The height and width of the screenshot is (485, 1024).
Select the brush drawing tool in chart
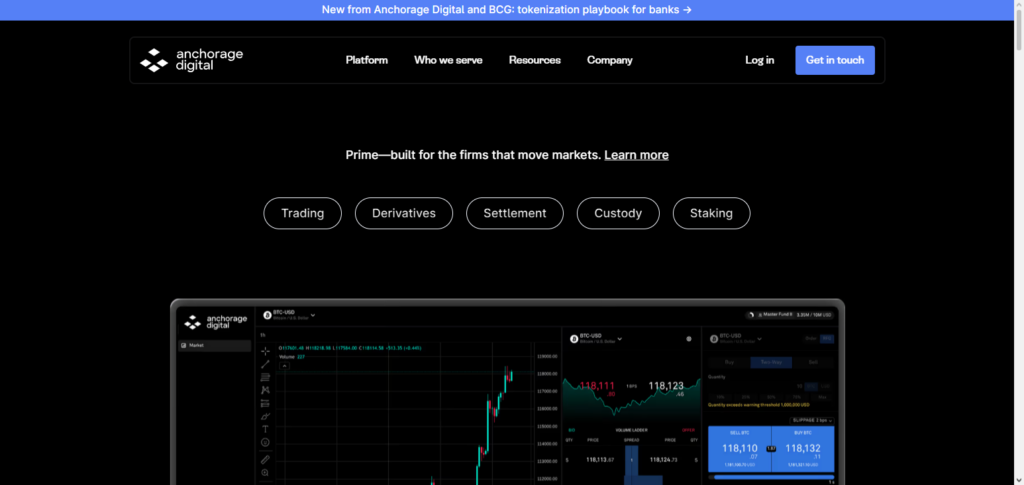(265, 416)
